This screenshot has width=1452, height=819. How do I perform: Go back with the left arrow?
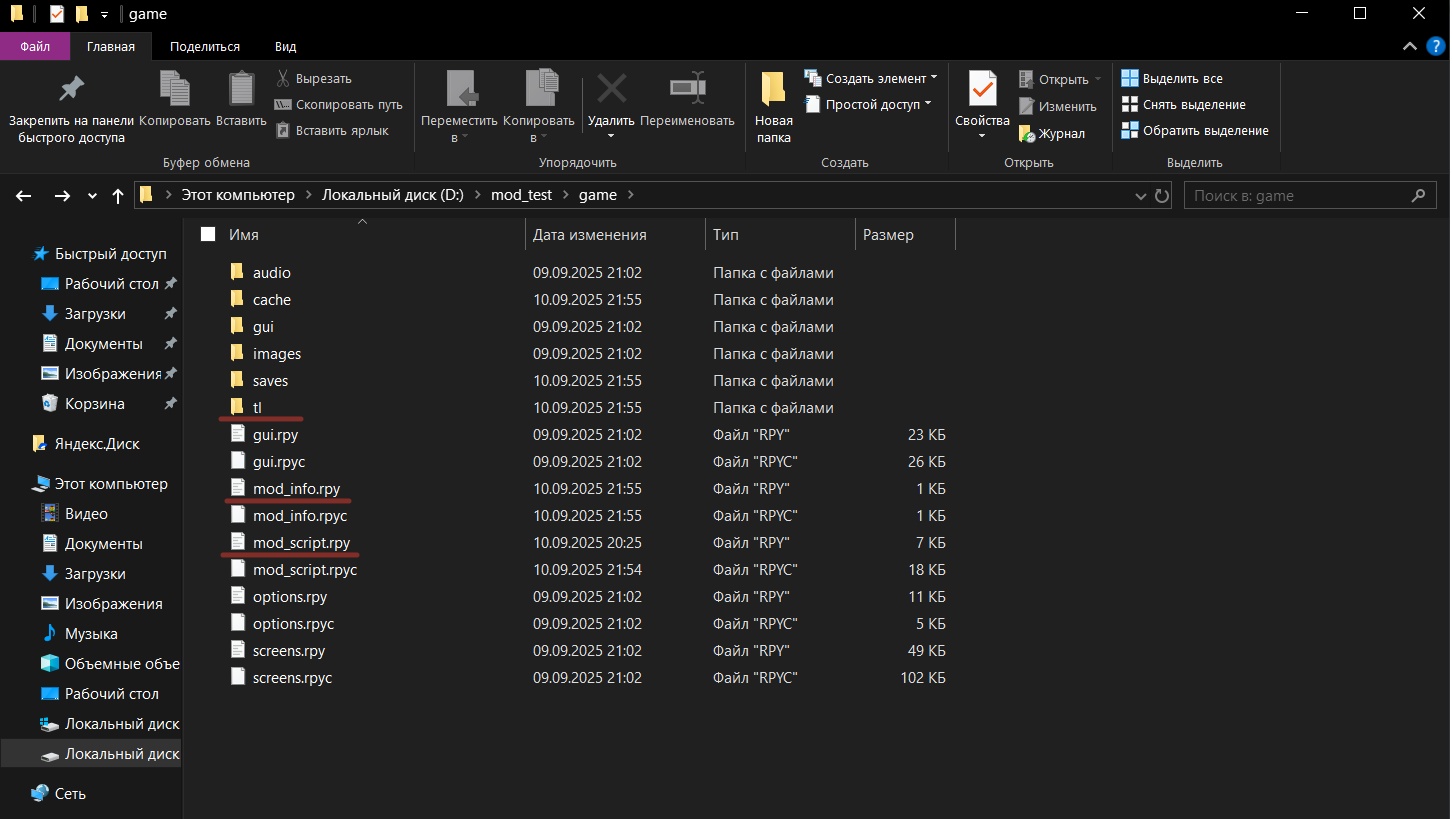coord(24,196)
